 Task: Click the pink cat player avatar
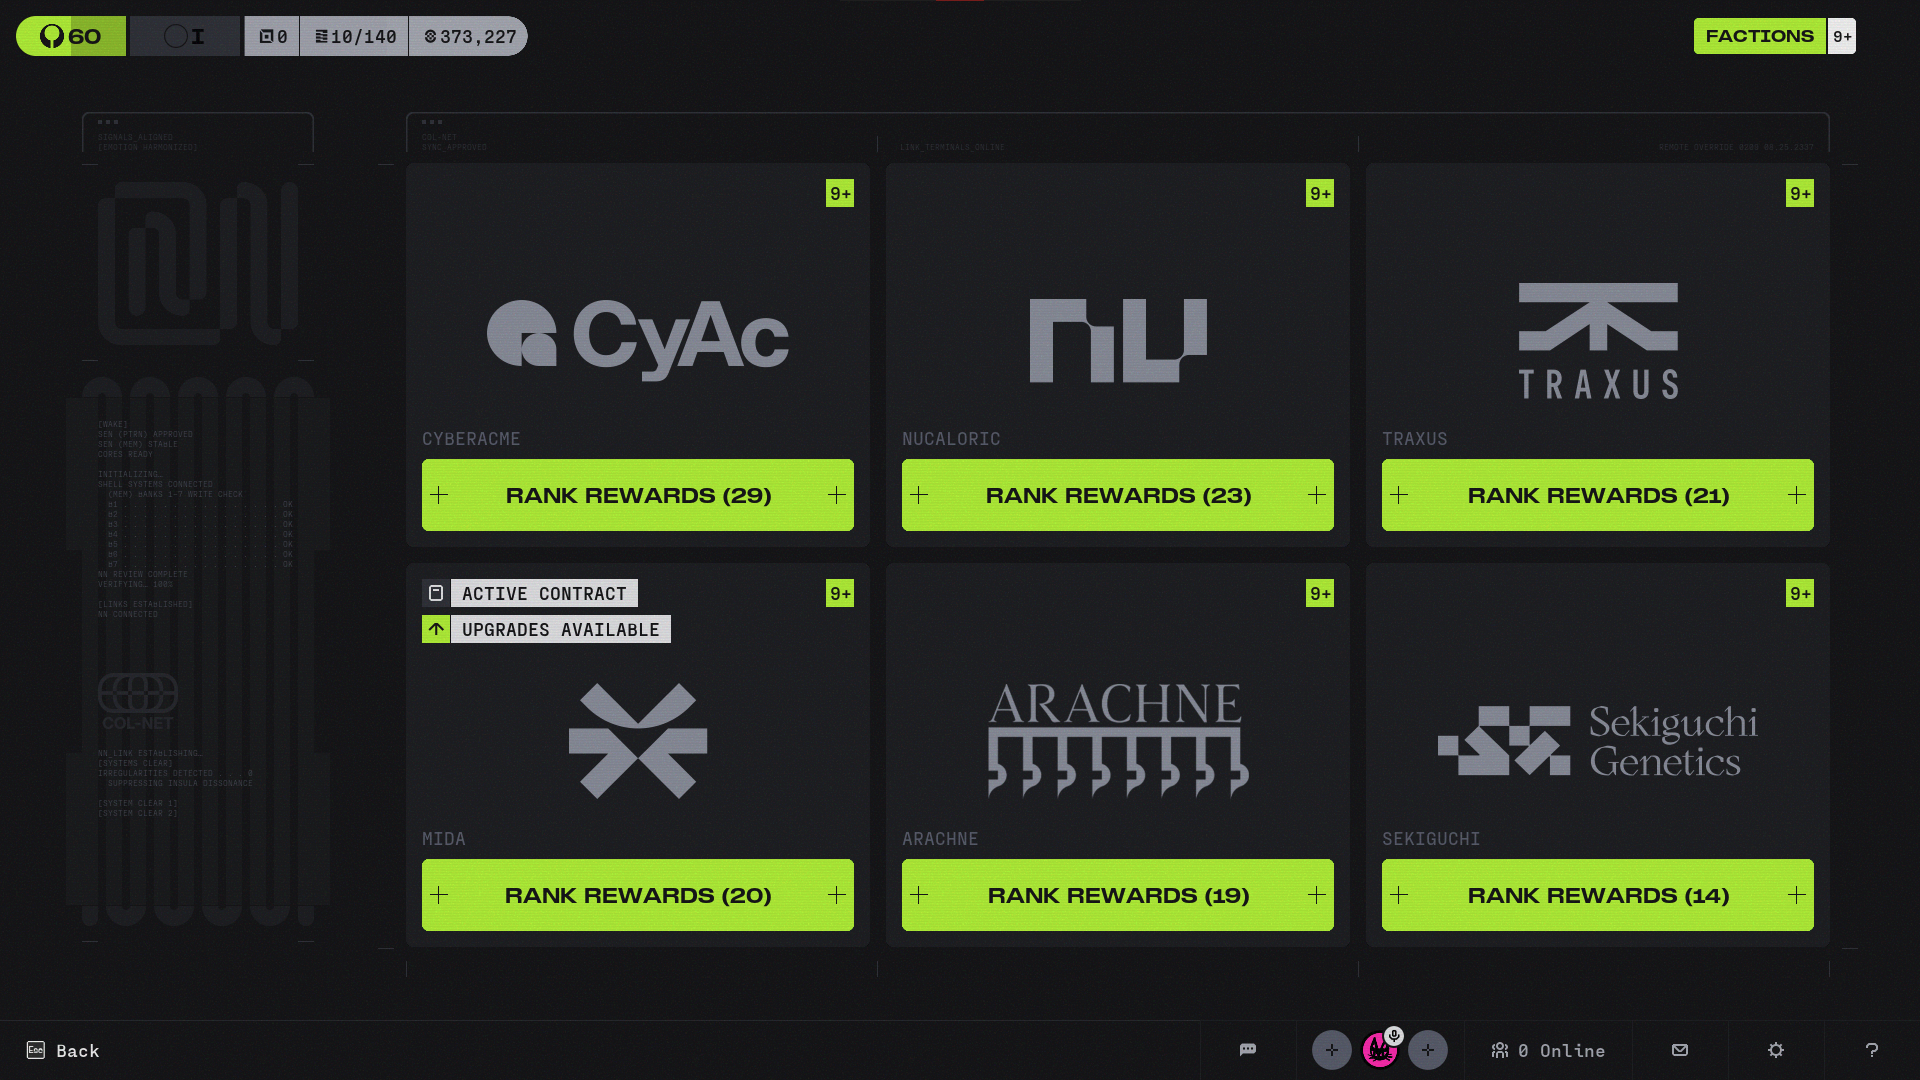click(x=1379, y=1051)
